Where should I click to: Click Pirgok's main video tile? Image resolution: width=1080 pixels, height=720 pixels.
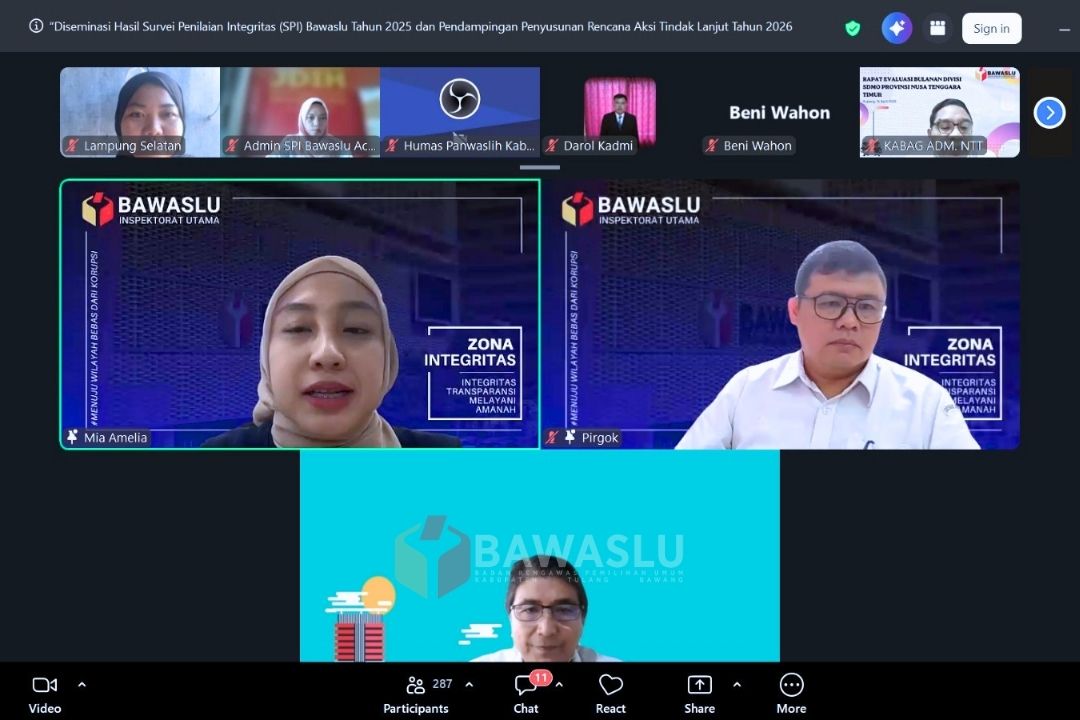[x=780, y=314]
